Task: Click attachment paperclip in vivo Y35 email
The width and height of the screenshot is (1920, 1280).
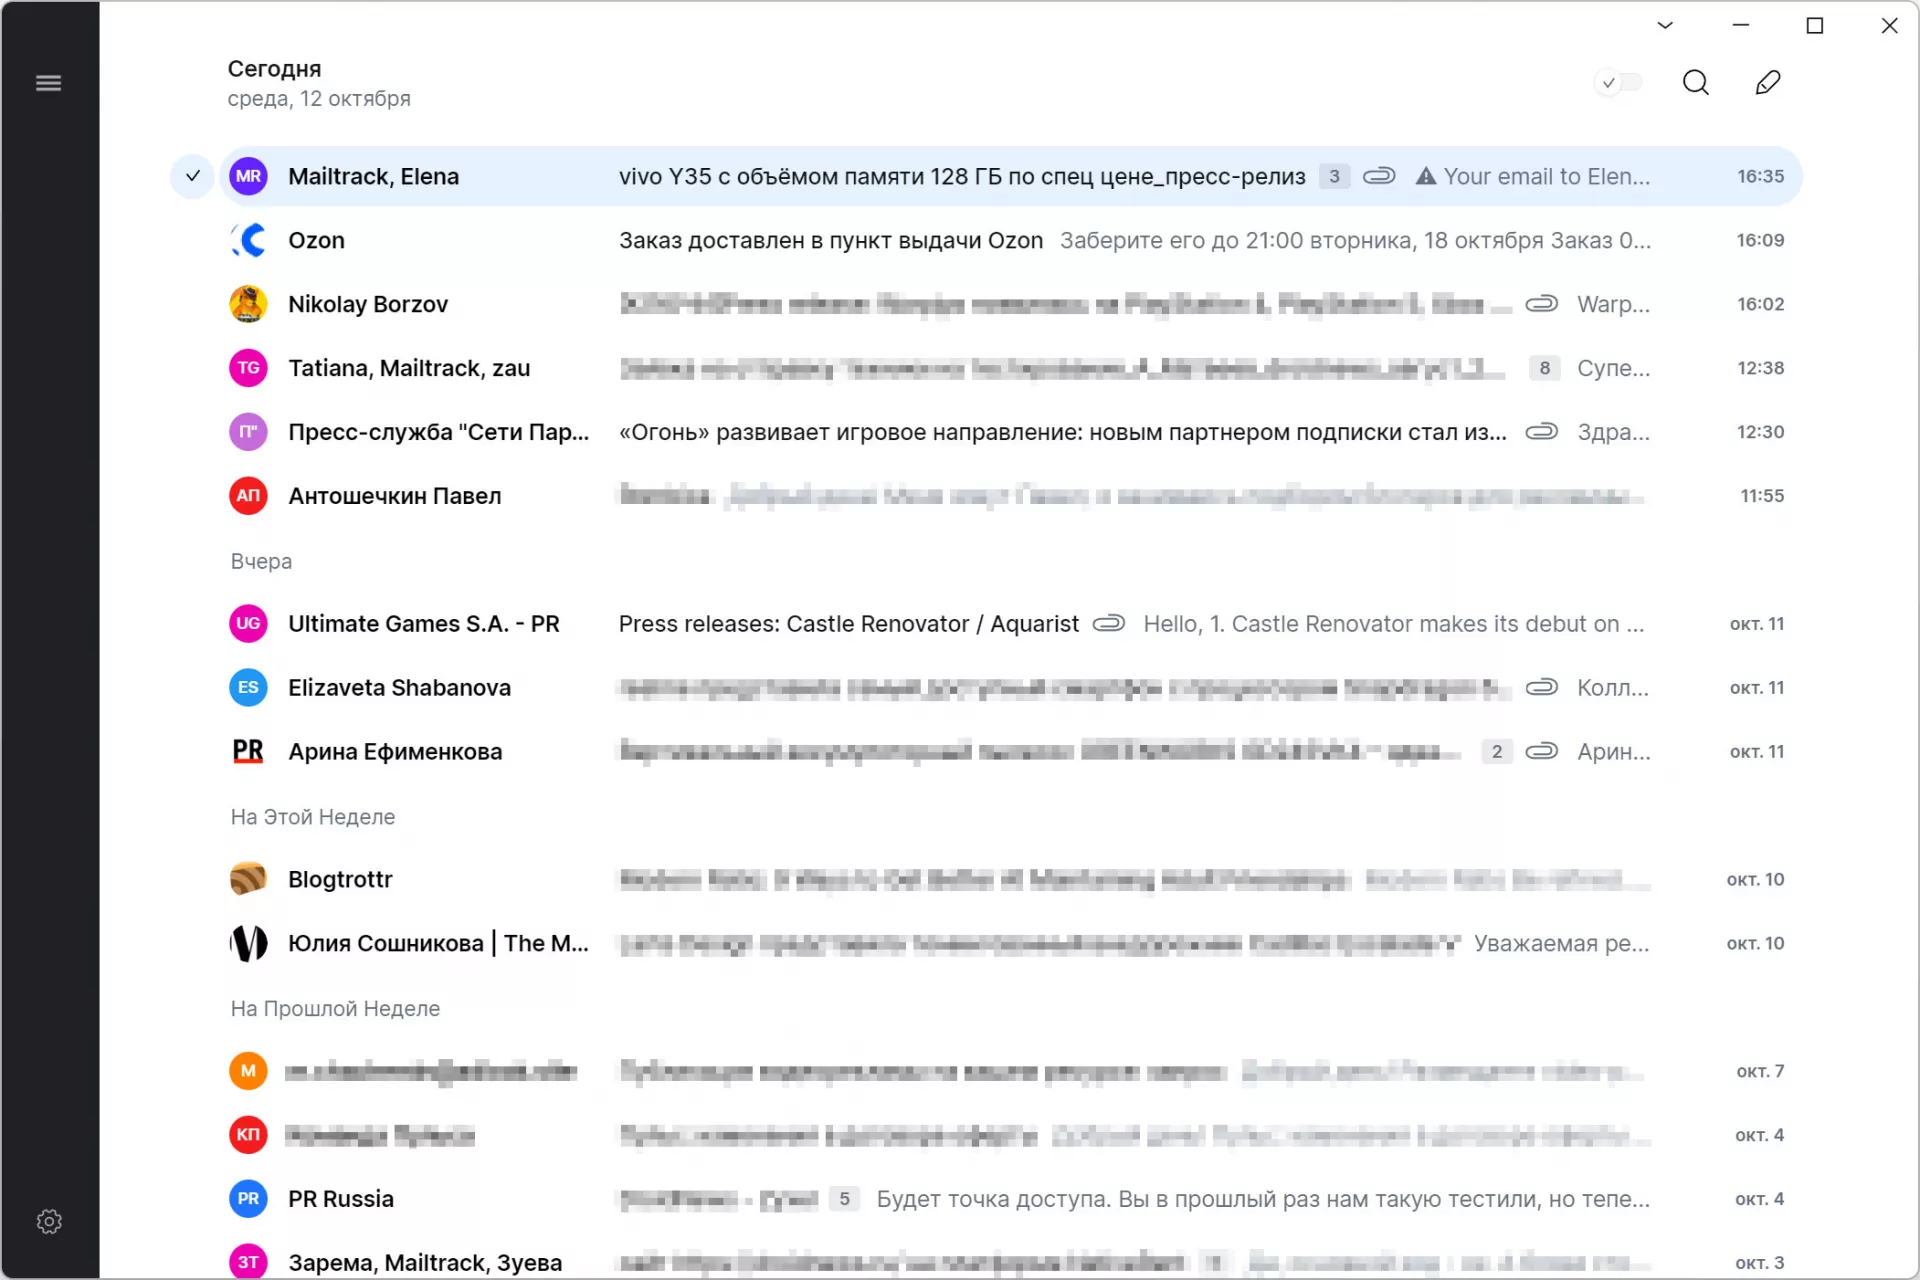Action: click(x=1379, y=176)
